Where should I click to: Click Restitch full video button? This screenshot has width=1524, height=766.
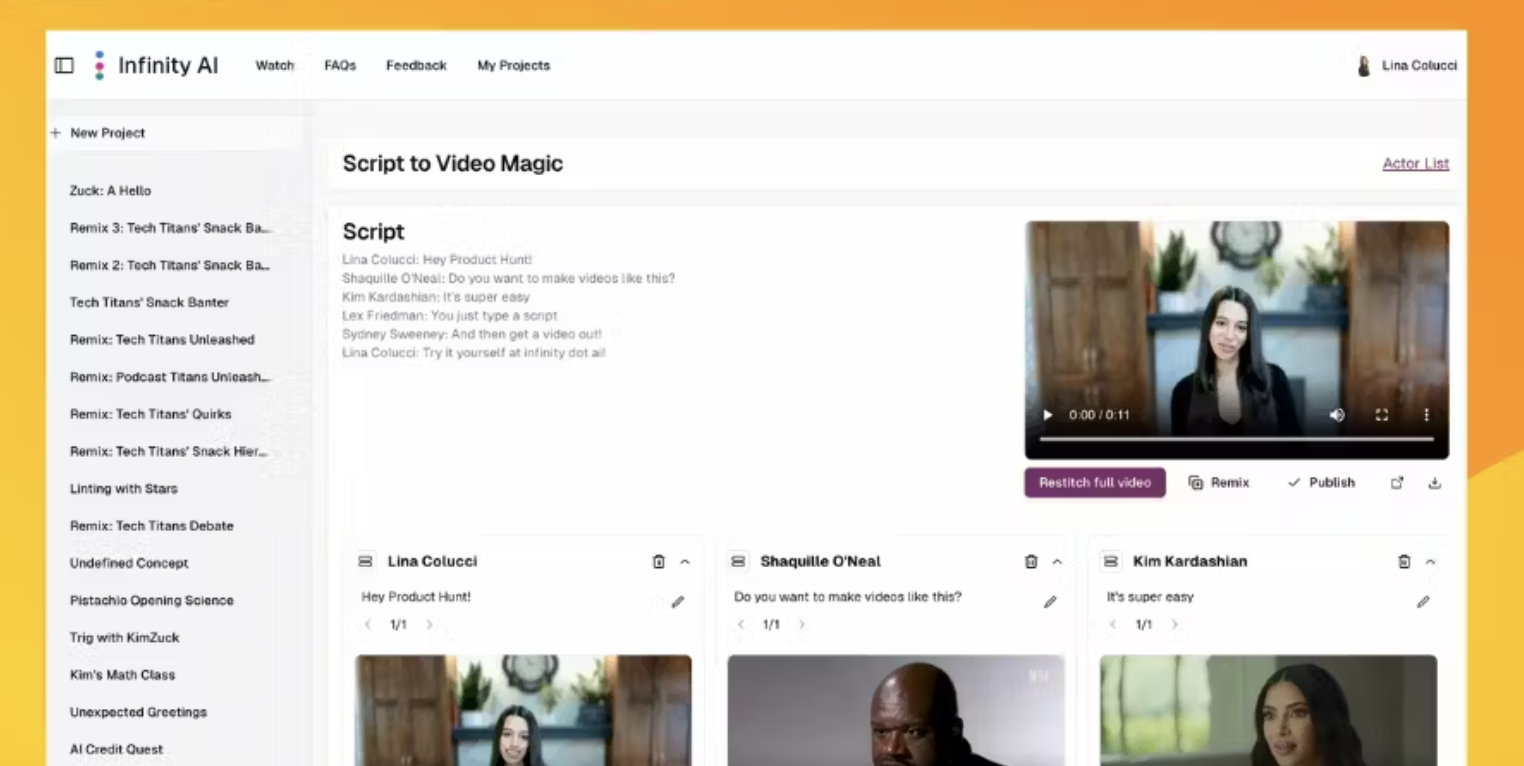coord(1095,483)
